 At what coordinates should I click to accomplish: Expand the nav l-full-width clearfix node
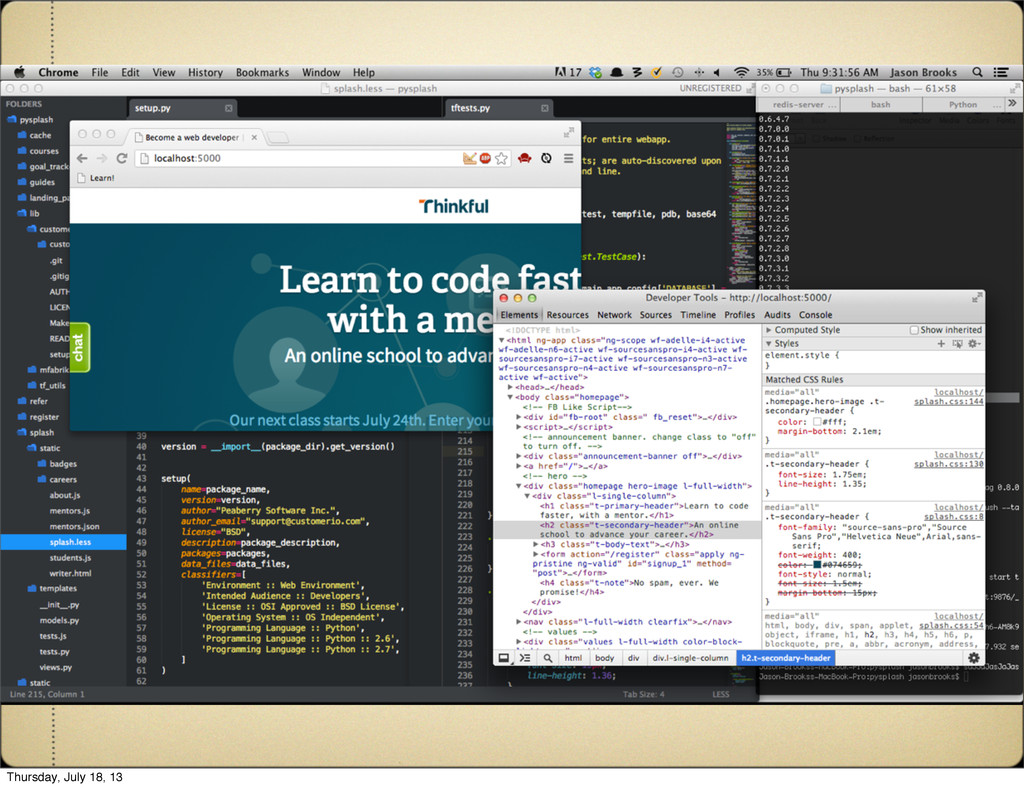[519, 622]
